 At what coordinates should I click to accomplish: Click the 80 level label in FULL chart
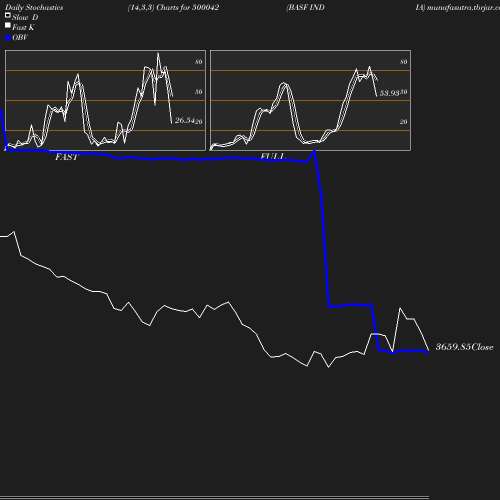[x=403, y=62]
